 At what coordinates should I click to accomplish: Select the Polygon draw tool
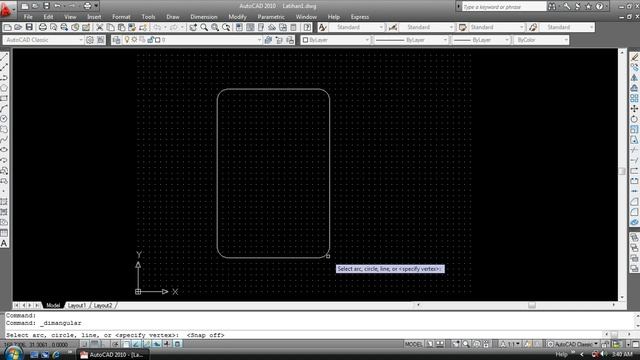(x=4, y=88)
